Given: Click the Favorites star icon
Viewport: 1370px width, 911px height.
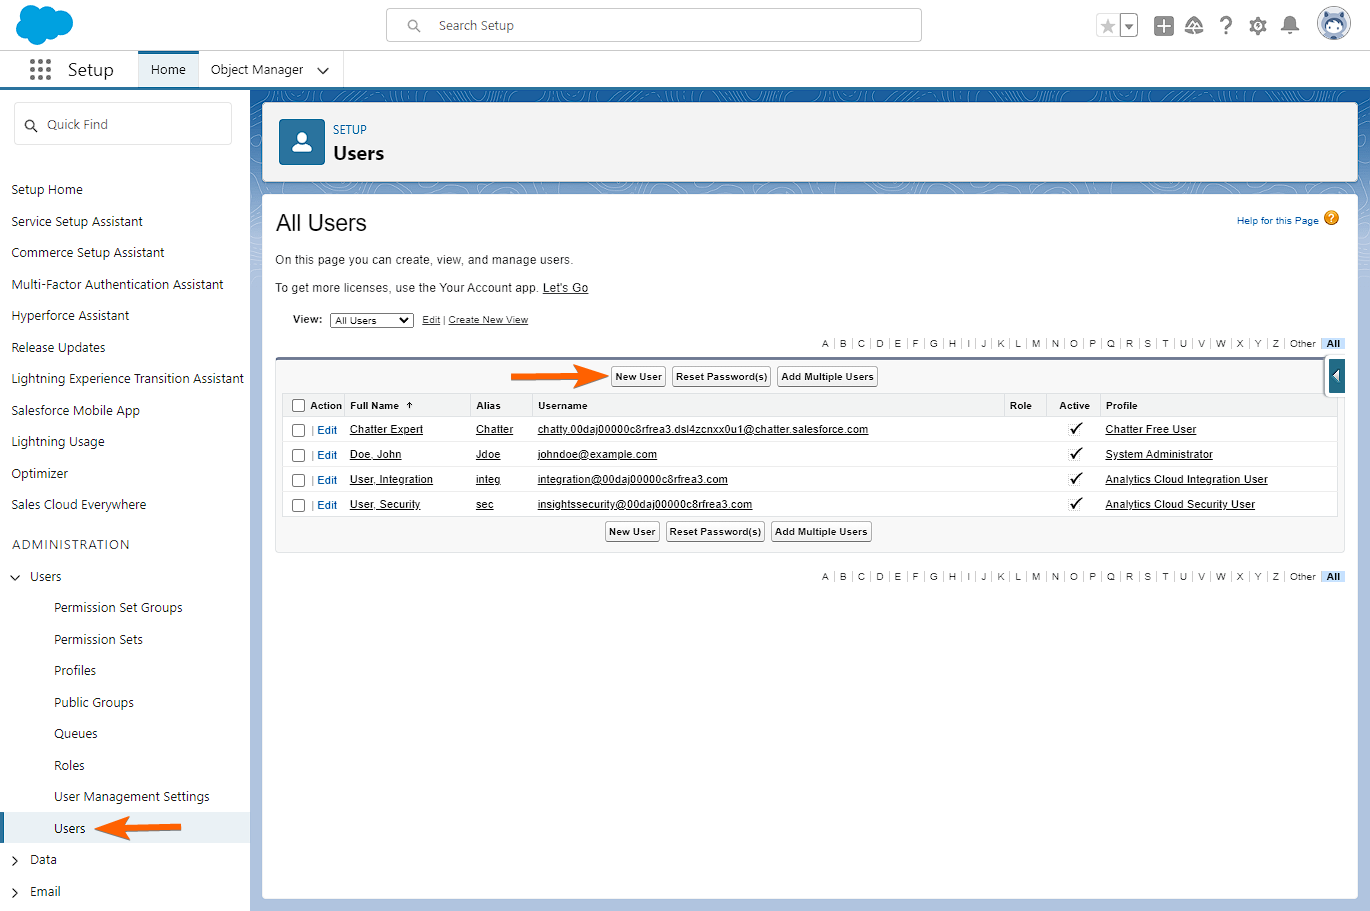Looking at the screenshot, I should click(1107, 26).
